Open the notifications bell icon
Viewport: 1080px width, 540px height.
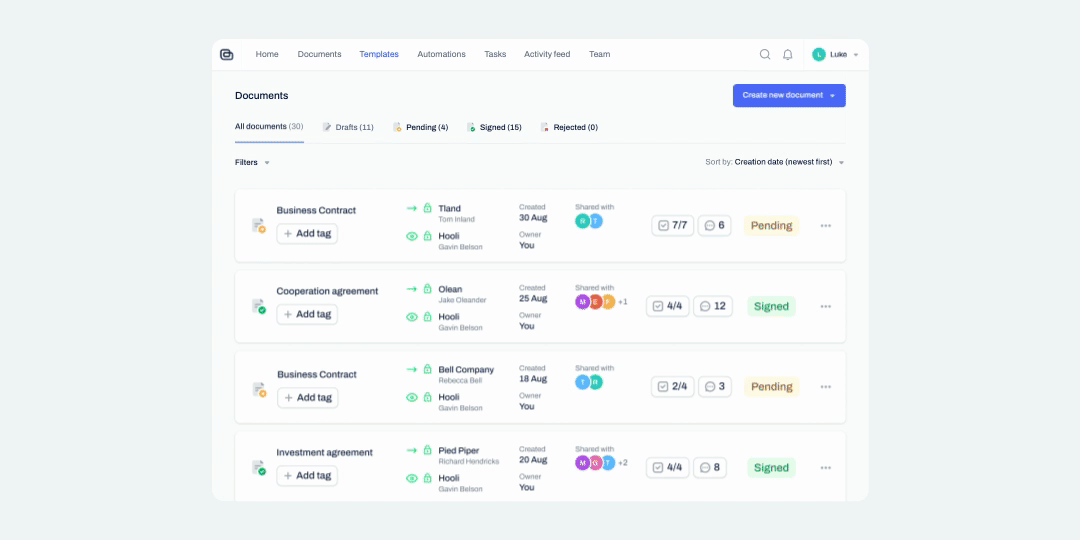(x=788, y=54)
